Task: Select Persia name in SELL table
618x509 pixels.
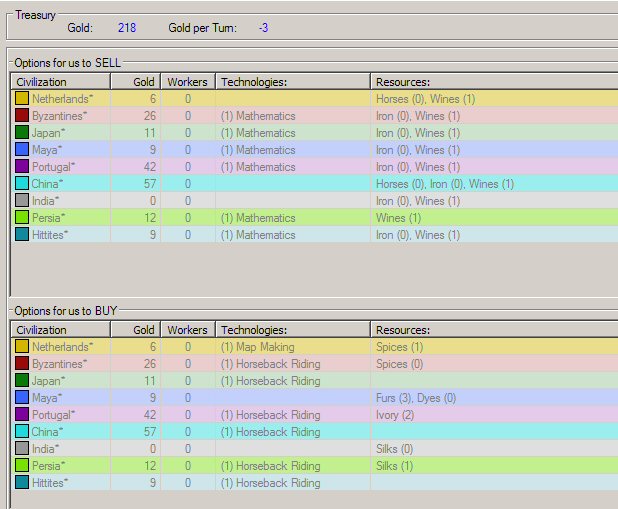Action: point(48,217)
